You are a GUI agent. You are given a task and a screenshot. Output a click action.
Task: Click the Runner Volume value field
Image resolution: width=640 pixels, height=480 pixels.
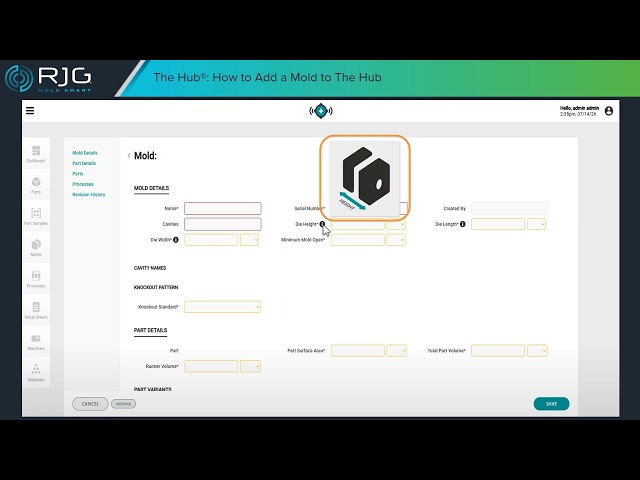[x=211, y=366]
